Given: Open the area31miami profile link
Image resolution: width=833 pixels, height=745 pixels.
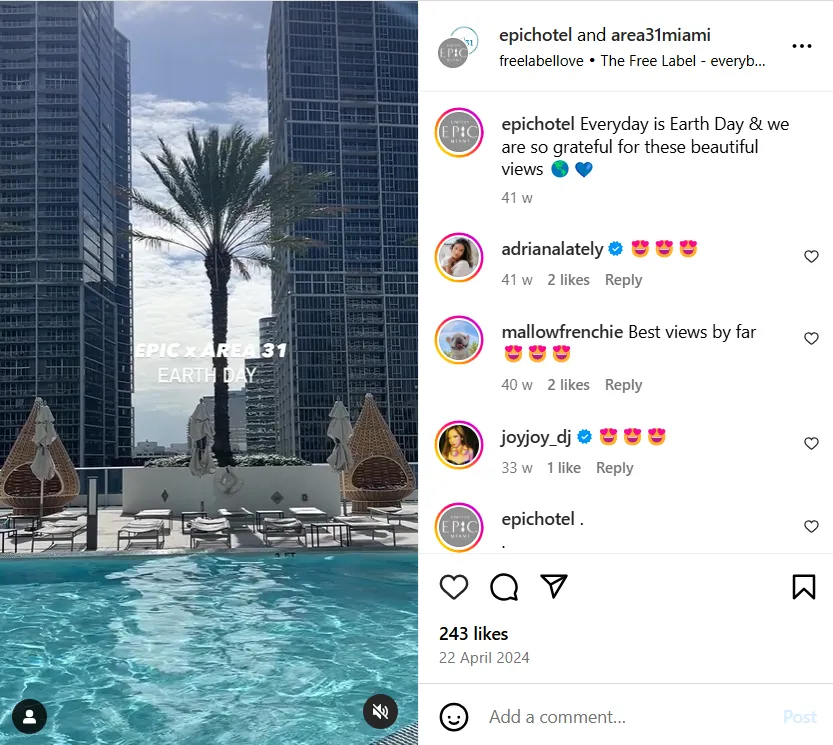Looking at the screenshot, I should [661, 35].
